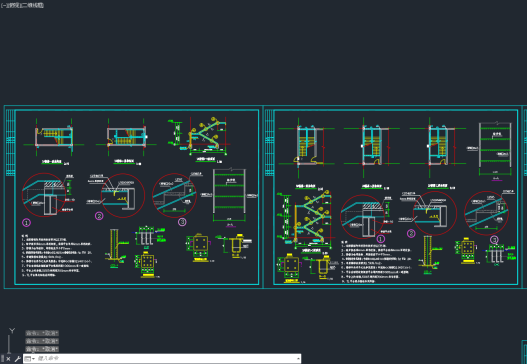Select detail marker ② in left sheet
Image resolution: width=527 pixels, height=364 pixels.
click(x=99, y=216)
